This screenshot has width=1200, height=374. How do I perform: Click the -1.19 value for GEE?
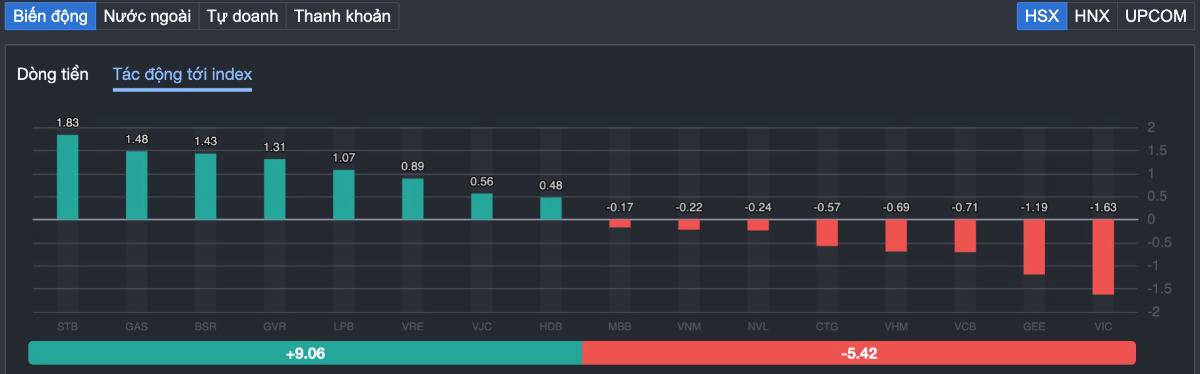pyautogui.click(x=1034, y=207)
